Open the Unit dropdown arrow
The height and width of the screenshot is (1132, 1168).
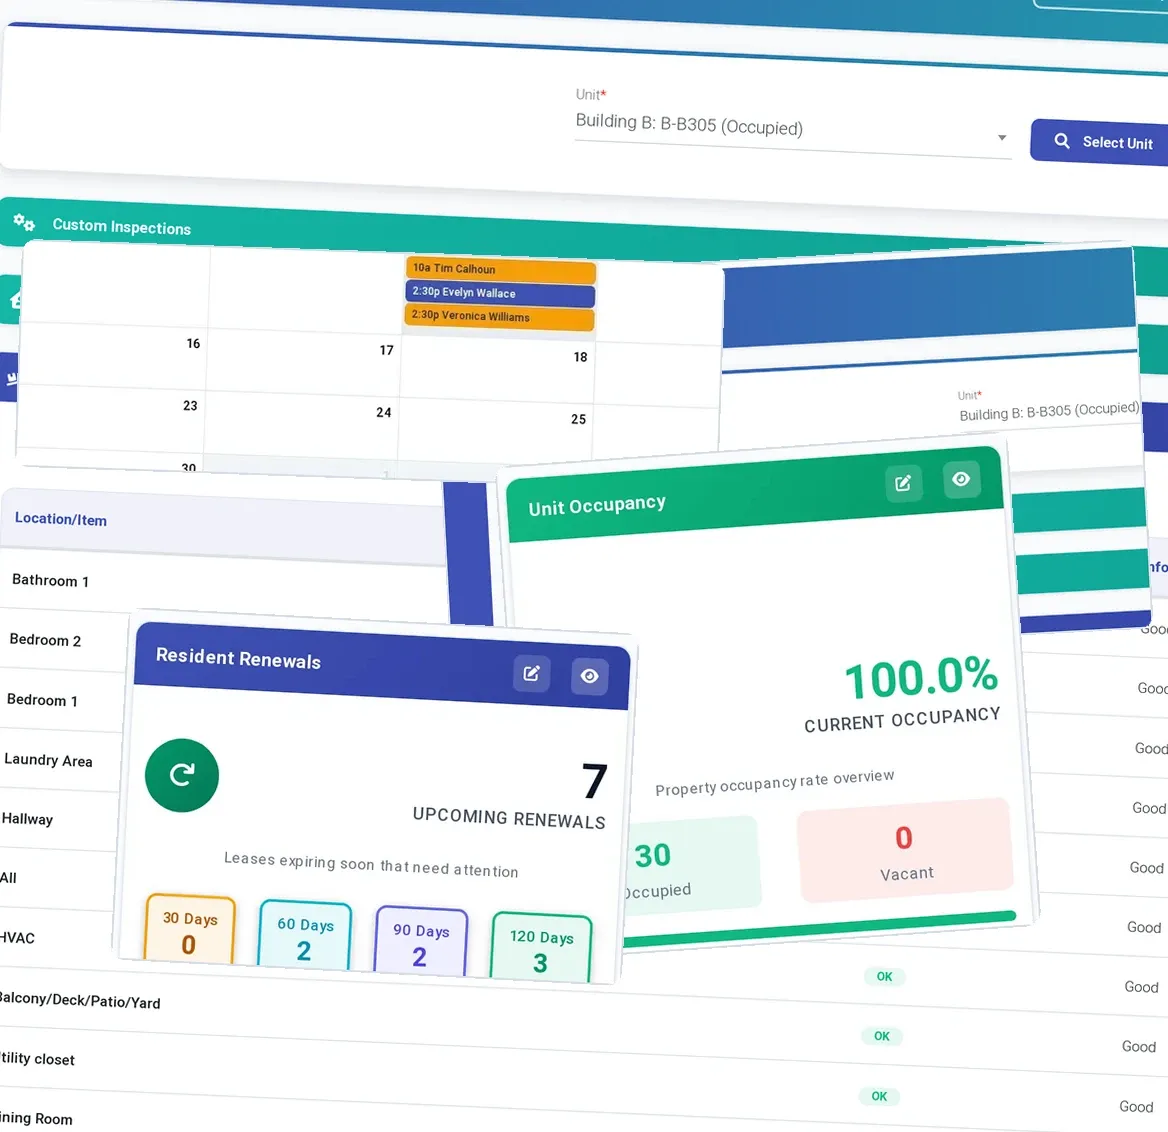(1002, 138)
